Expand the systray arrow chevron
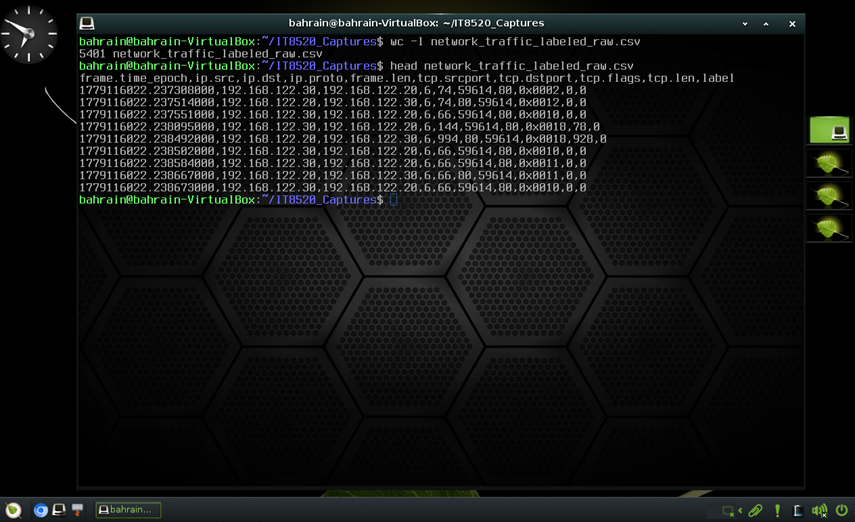The image size is (855, 522). tap(740, 511)
